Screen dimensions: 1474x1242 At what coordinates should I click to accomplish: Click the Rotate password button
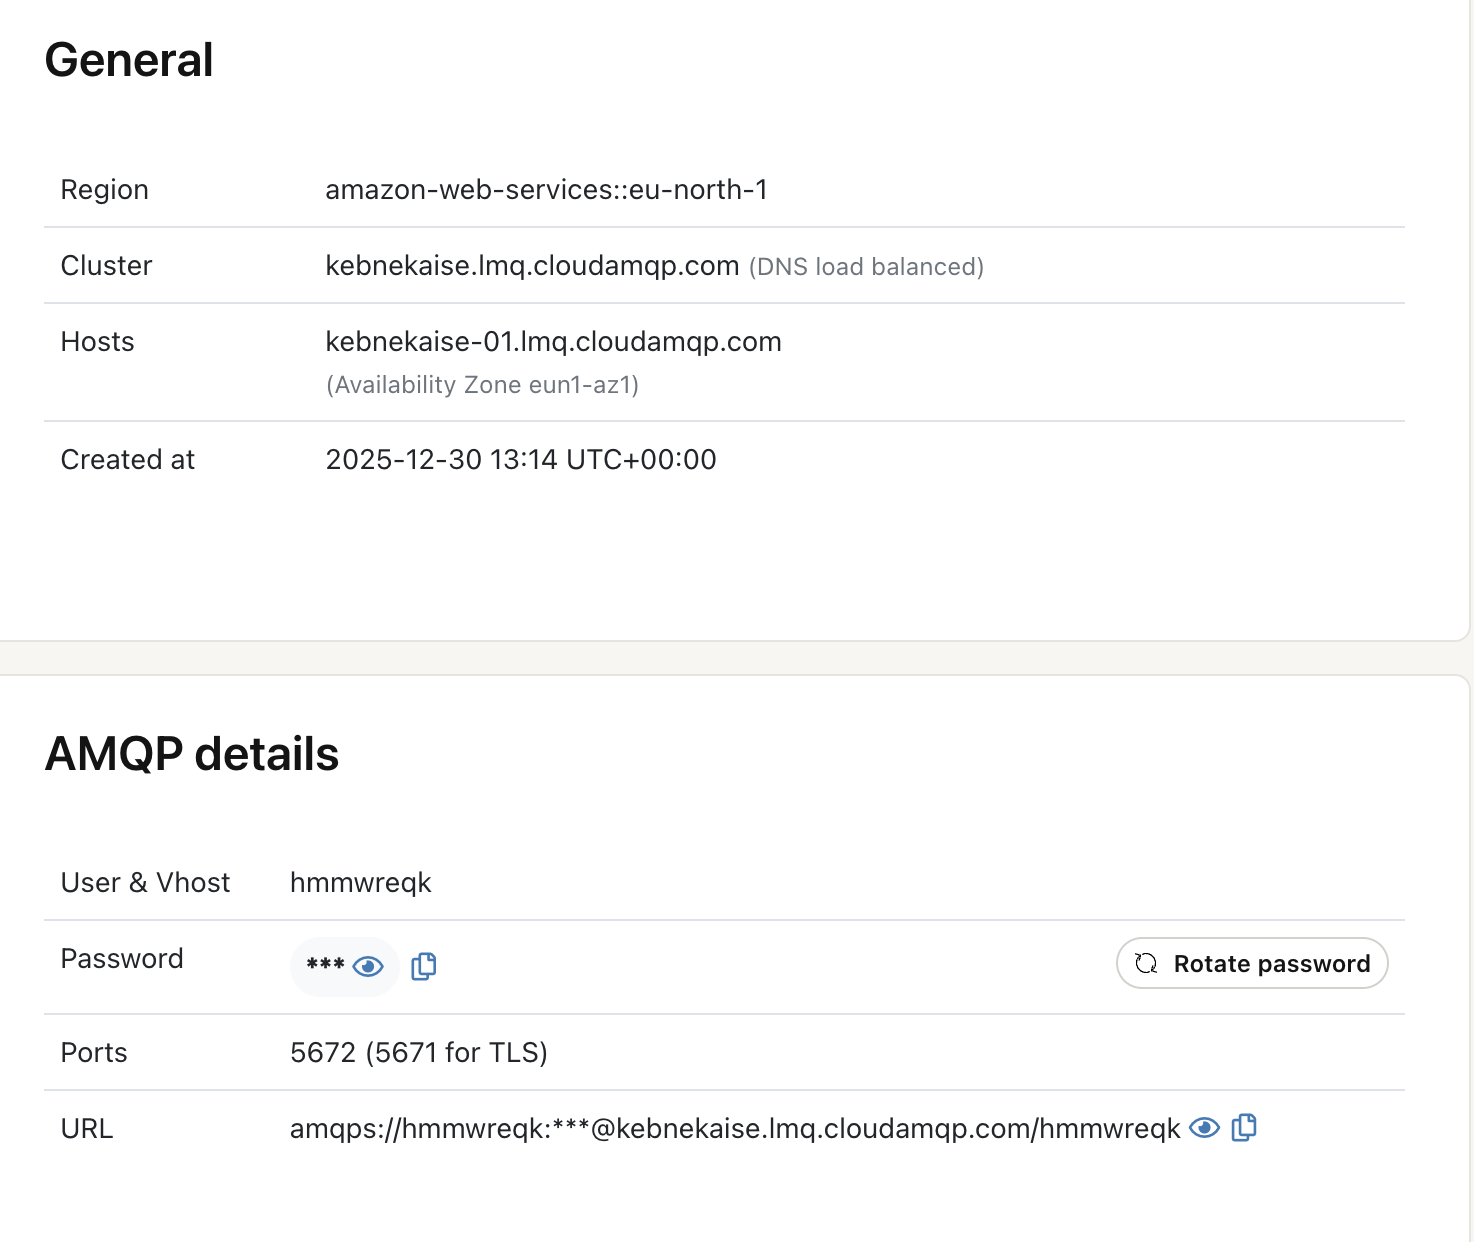pyautogui.click(x=1252, y=963)
